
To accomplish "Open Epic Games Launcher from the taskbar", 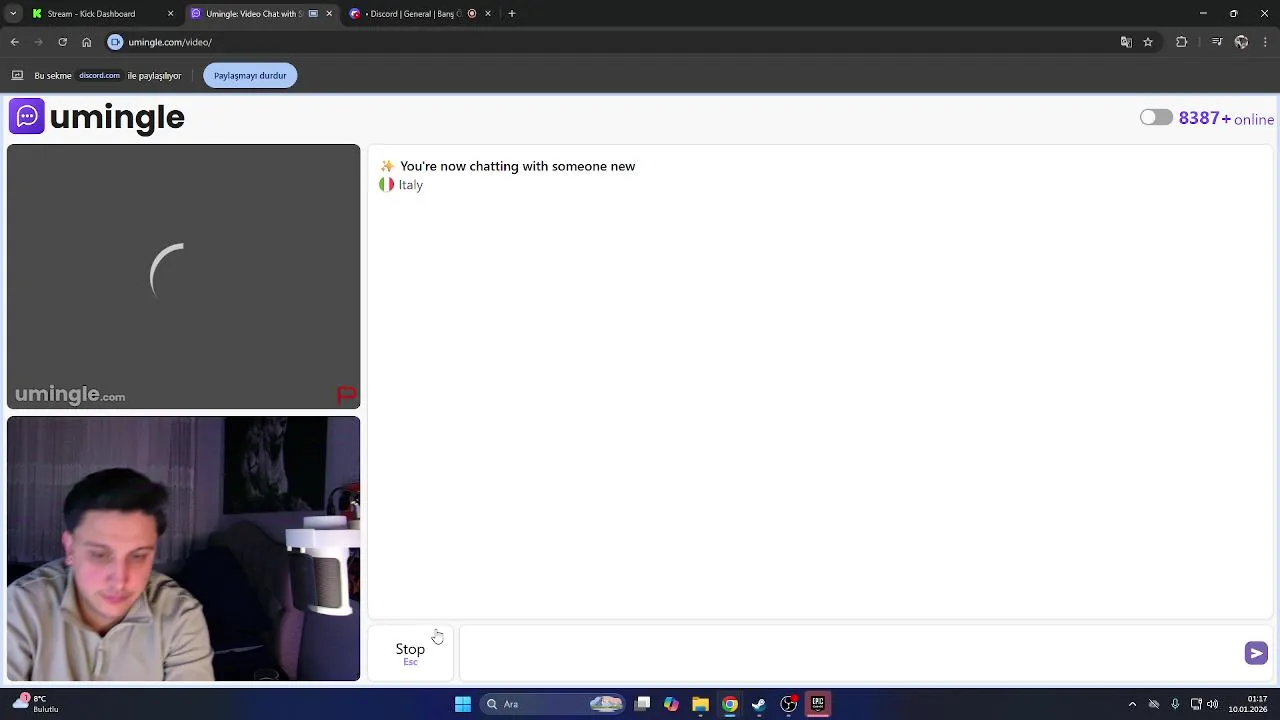I will (x=818, y=704).
